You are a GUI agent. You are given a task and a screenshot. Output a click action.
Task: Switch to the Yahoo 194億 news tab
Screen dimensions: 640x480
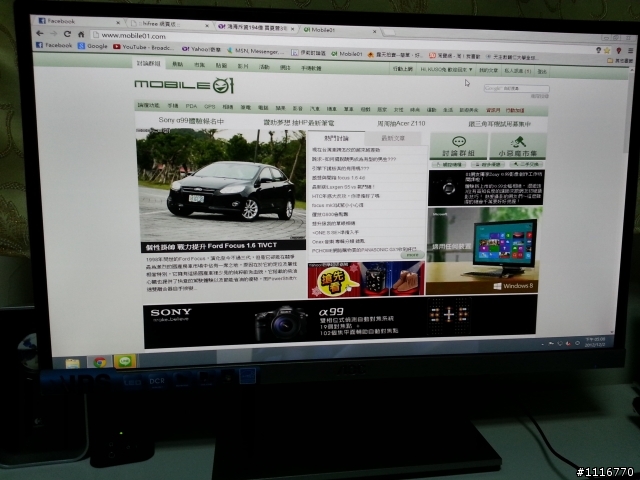point(255,27)
